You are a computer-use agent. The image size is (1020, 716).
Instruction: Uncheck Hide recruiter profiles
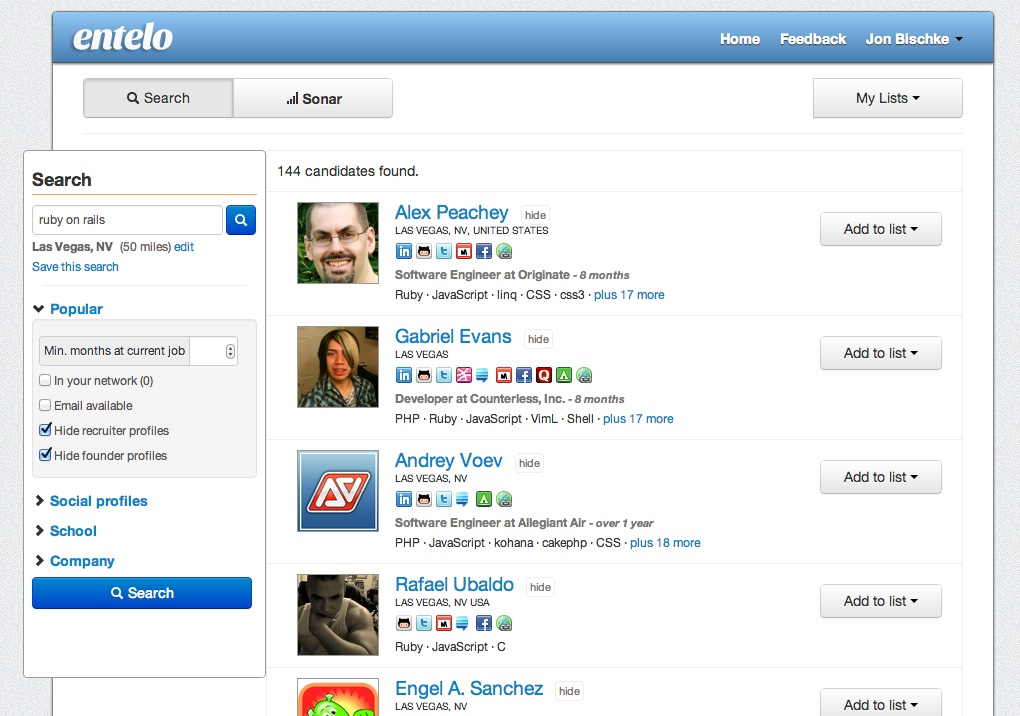45,429
